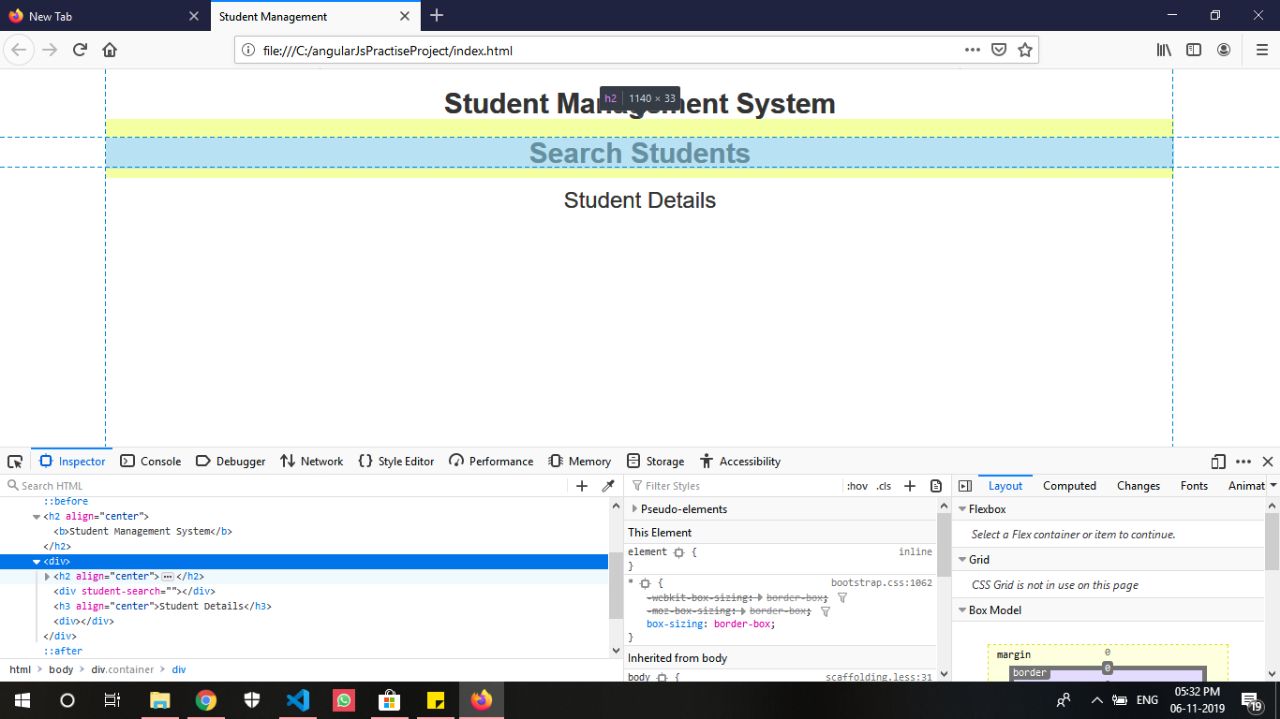Expand the Pseudo-elements section
This screenshot has width=1280, height=719.
pos(634,509)
